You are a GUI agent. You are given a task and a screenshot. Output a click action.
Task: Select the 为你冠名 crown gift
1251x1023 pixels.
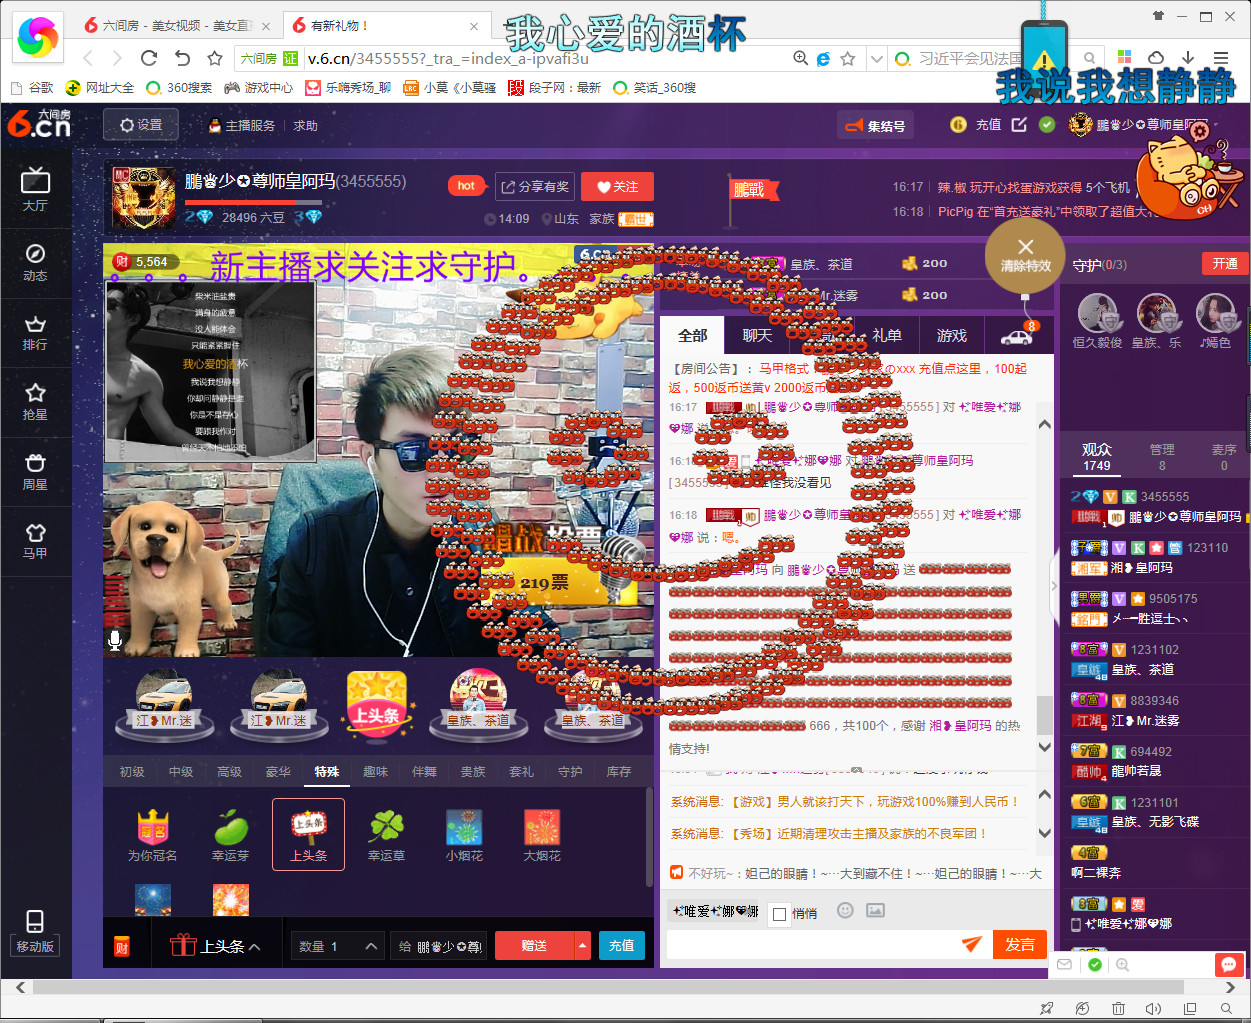click(153, 835)
